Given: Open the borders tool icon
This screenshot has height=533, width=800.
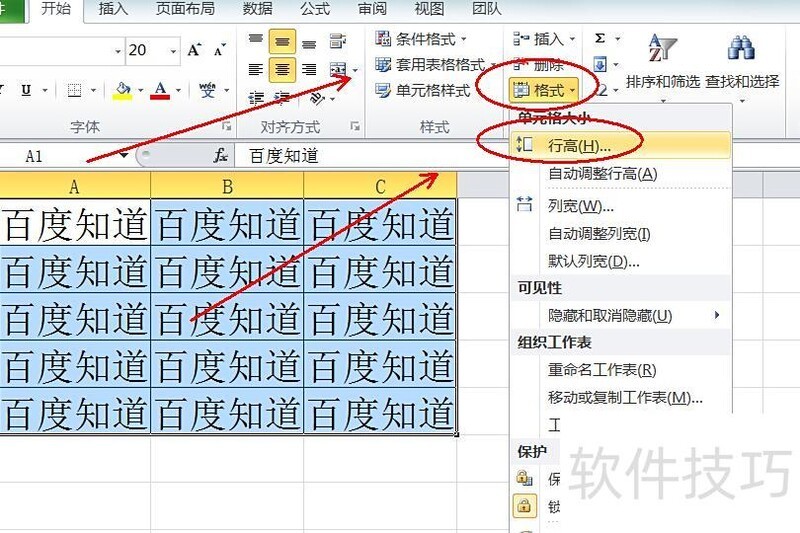Looking at the screenshot, I should coord(74,91).
